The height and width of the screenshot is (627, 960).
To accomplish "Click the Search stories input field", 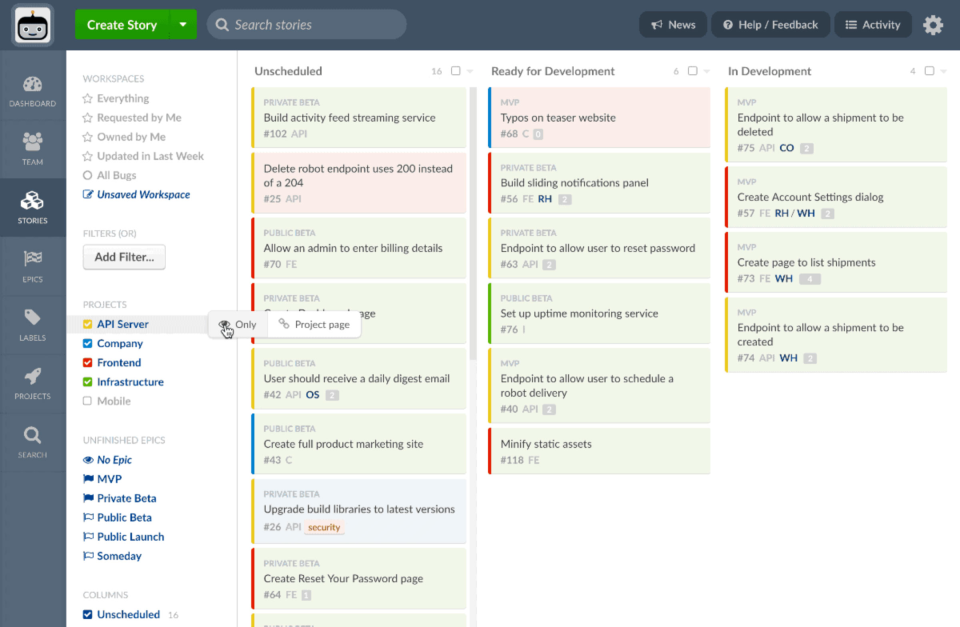I will [x=307, y=25].
